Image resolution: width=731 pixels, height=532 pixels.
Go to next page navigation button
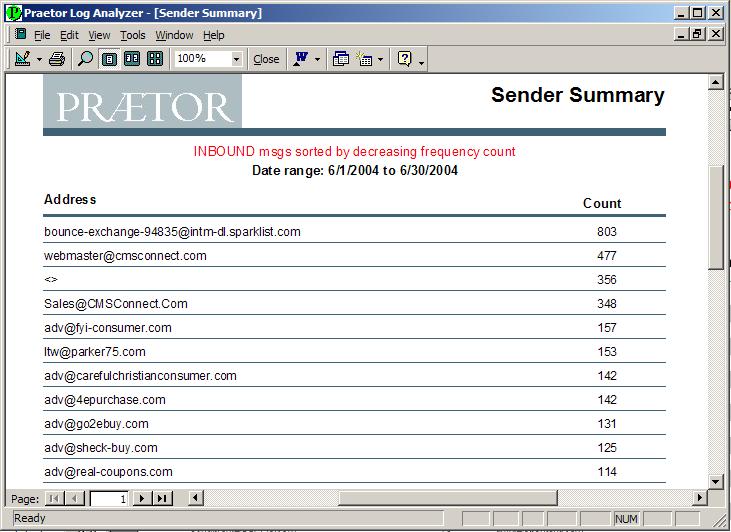(x=142, y=498)
